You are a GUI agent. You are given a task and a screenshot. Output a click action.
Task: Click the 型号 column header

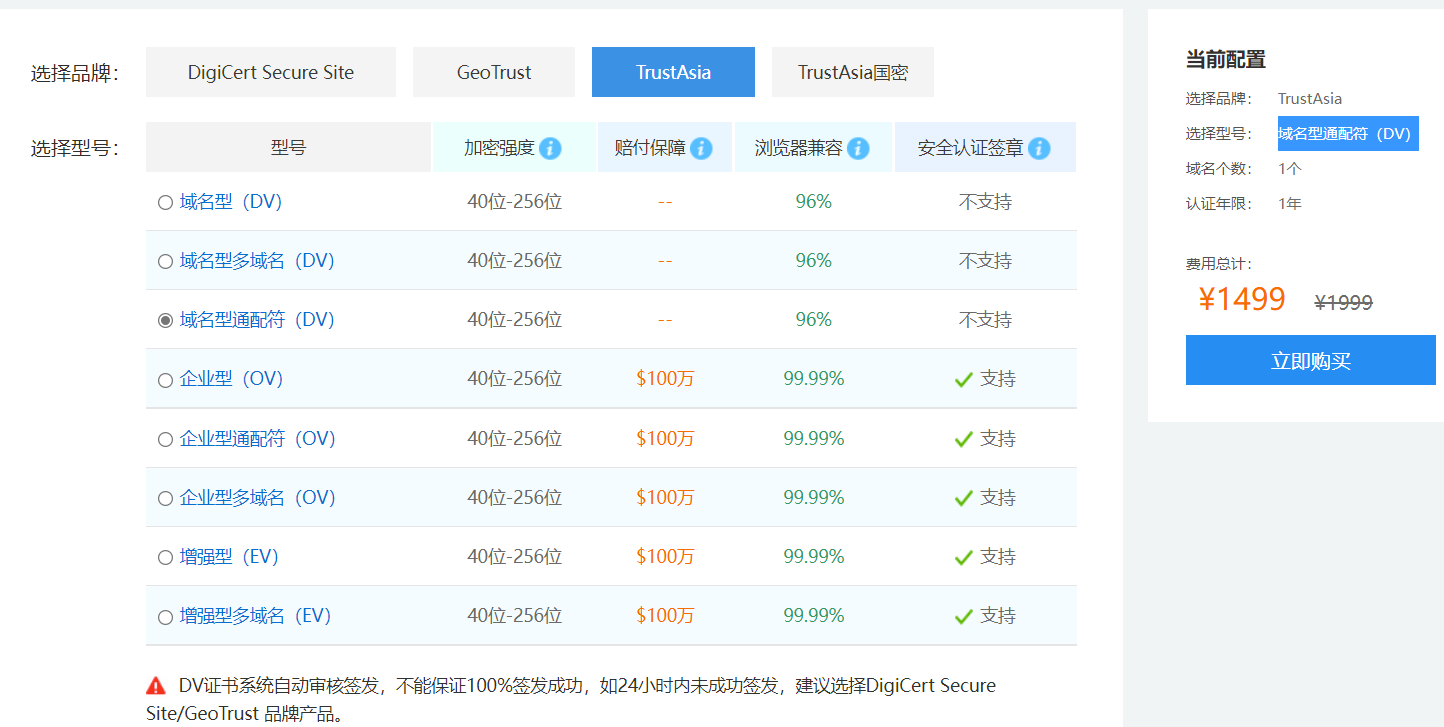click(288, 147)
